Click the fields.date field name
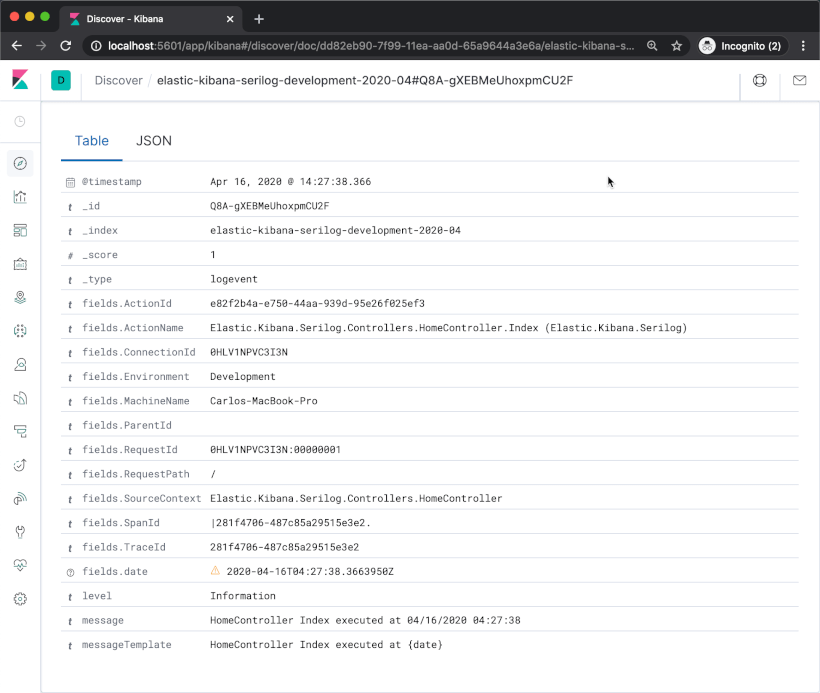820x693 pixels. click(x=115, y=571)
